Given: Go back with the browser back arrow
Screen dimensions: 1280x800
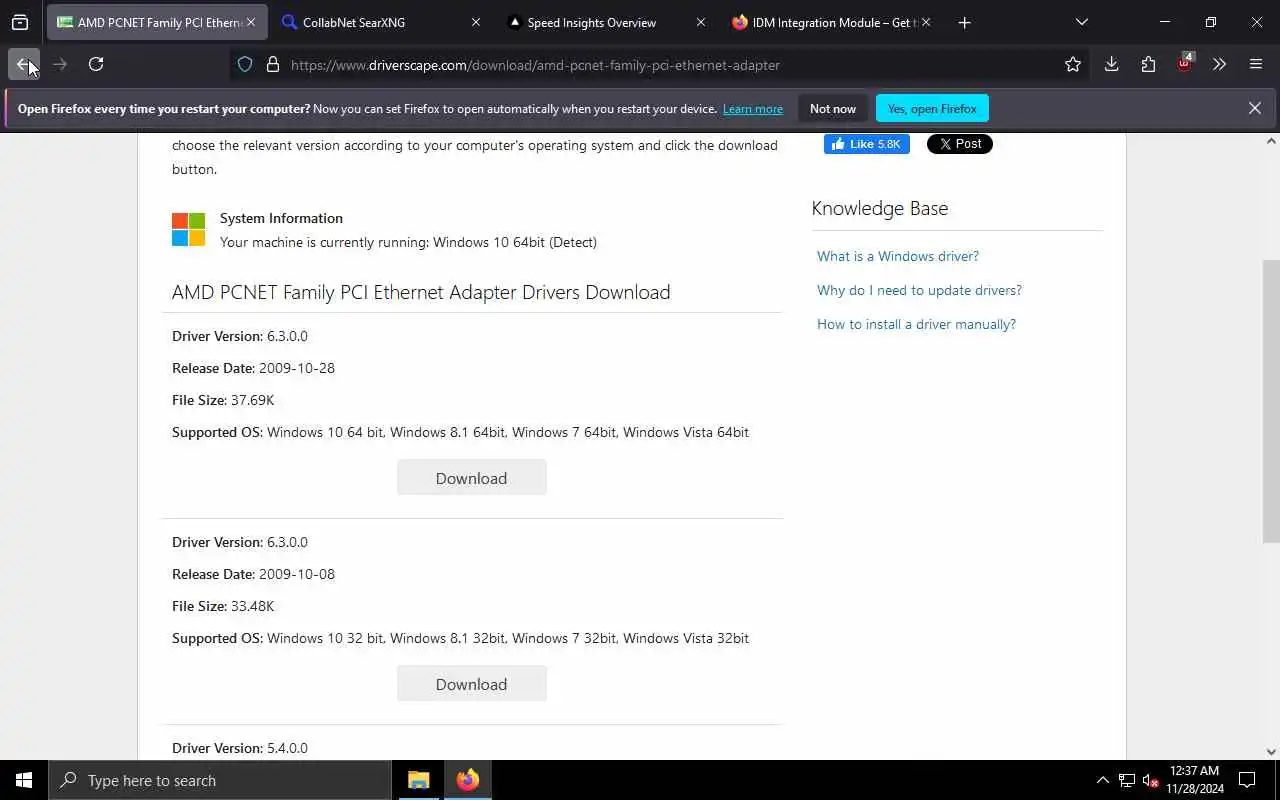Looking at the screenshot, I should tap(24, 64).
